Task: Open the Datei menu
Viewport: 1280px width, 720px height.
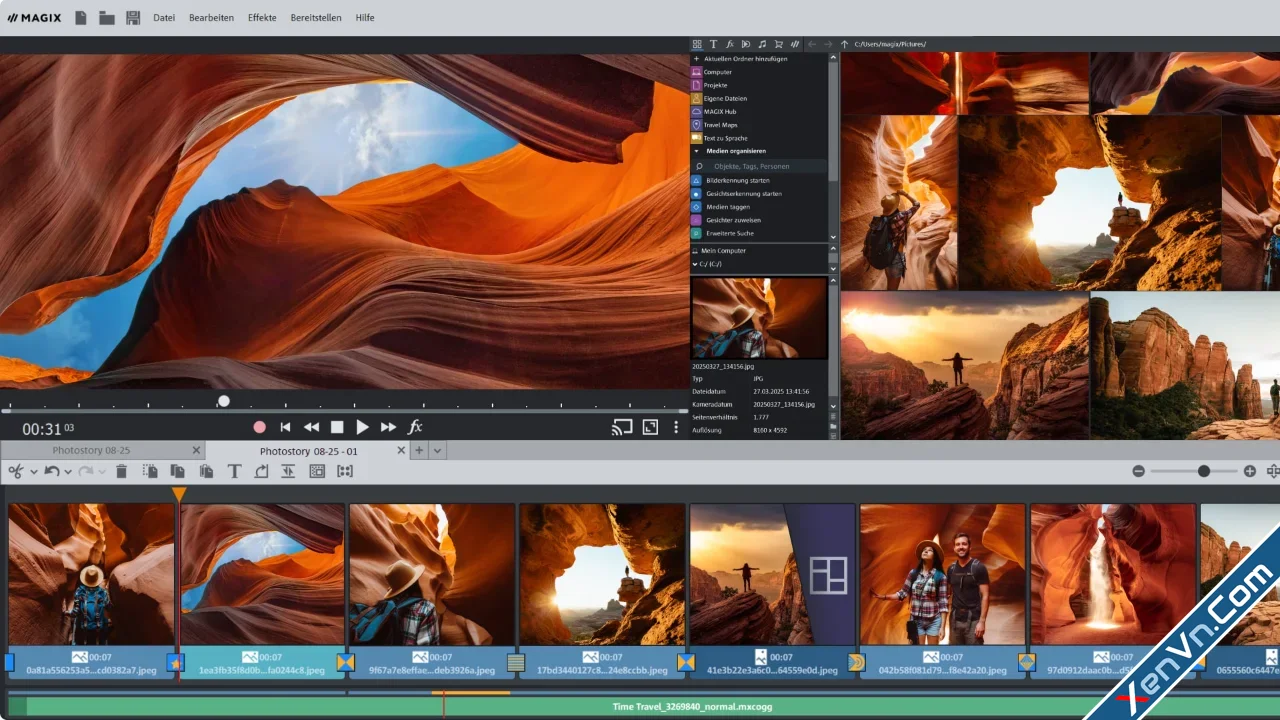Action: (164, 17)
